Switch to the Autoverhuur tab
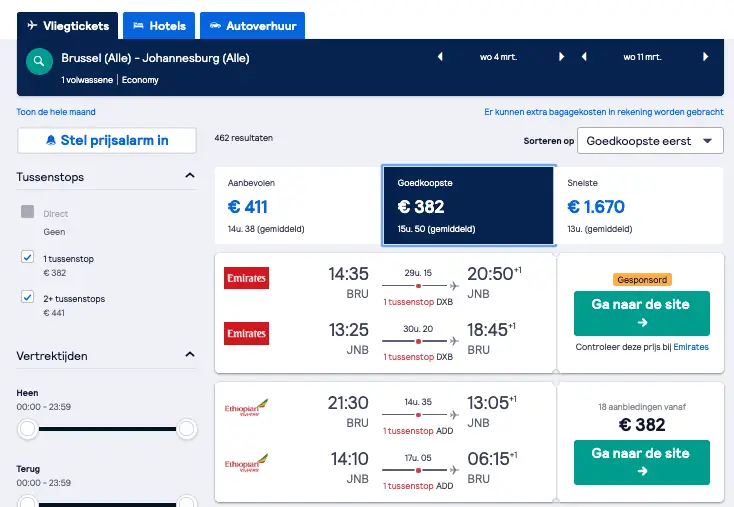The height and width of the screenshot is (507, 734). click(x=252, y=26)
